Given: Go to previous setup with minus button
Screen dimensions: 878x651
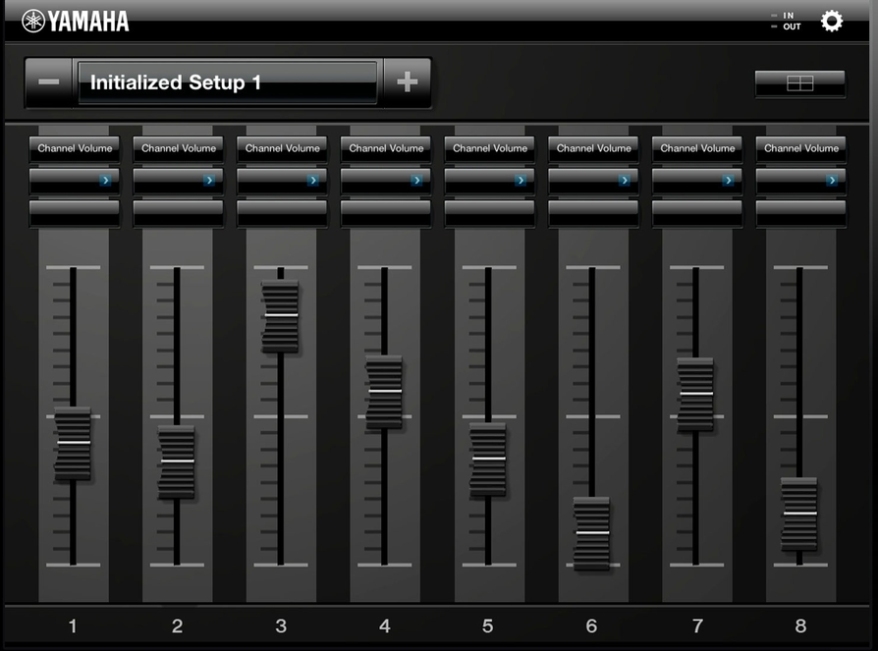Looking at the screenshot, I should [x=49, y=82].
